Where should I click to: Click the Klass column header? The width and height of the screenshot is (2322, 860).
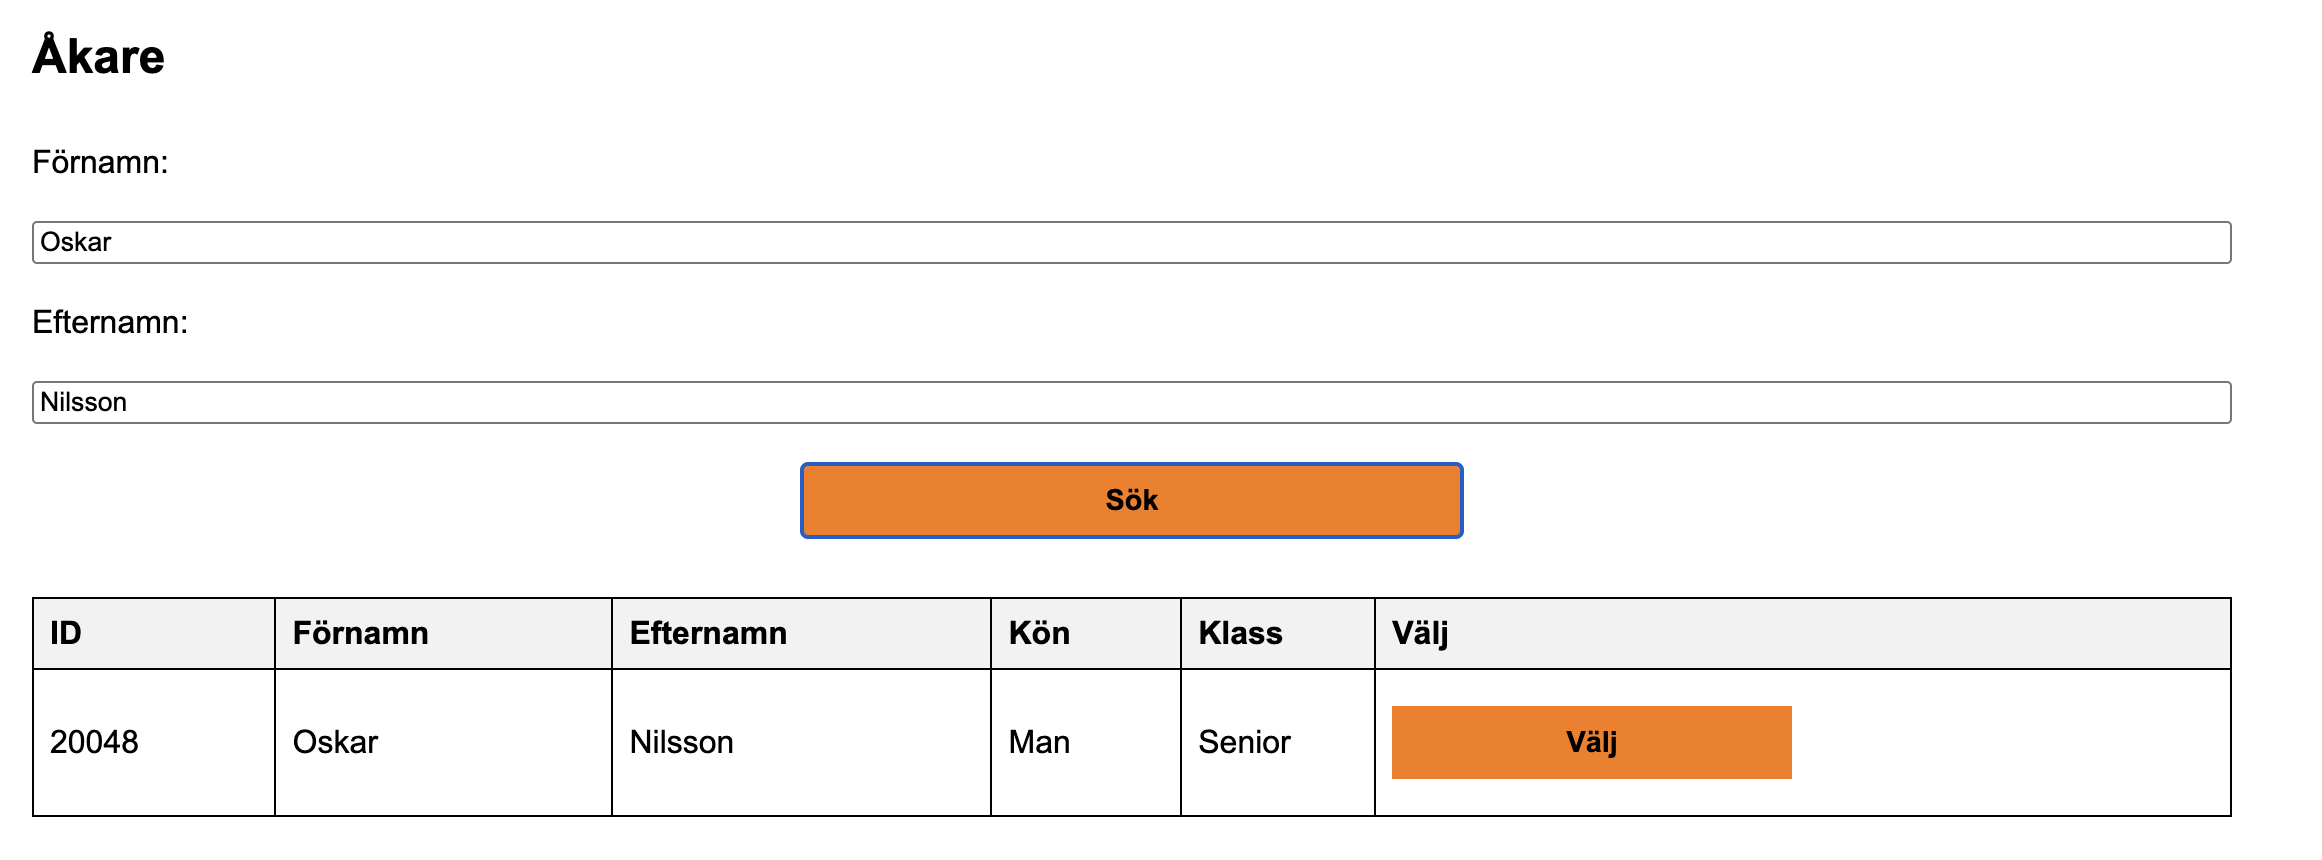click(1240, 633)
